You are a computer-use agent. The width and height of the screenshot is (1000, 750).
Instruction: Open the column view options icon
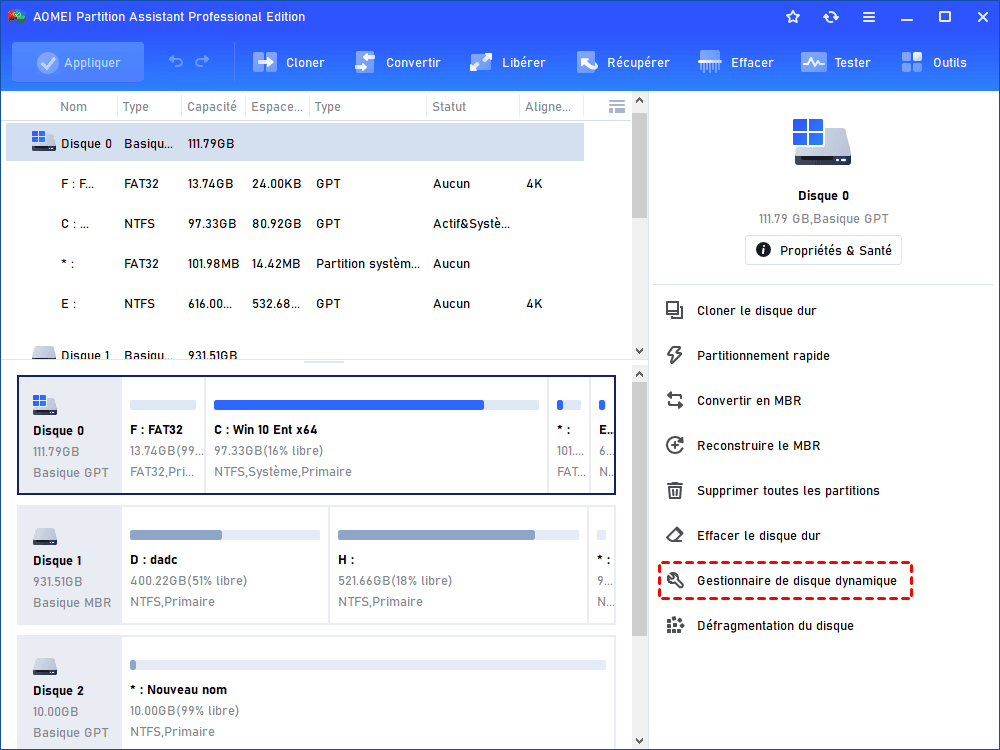coord(616,106)
